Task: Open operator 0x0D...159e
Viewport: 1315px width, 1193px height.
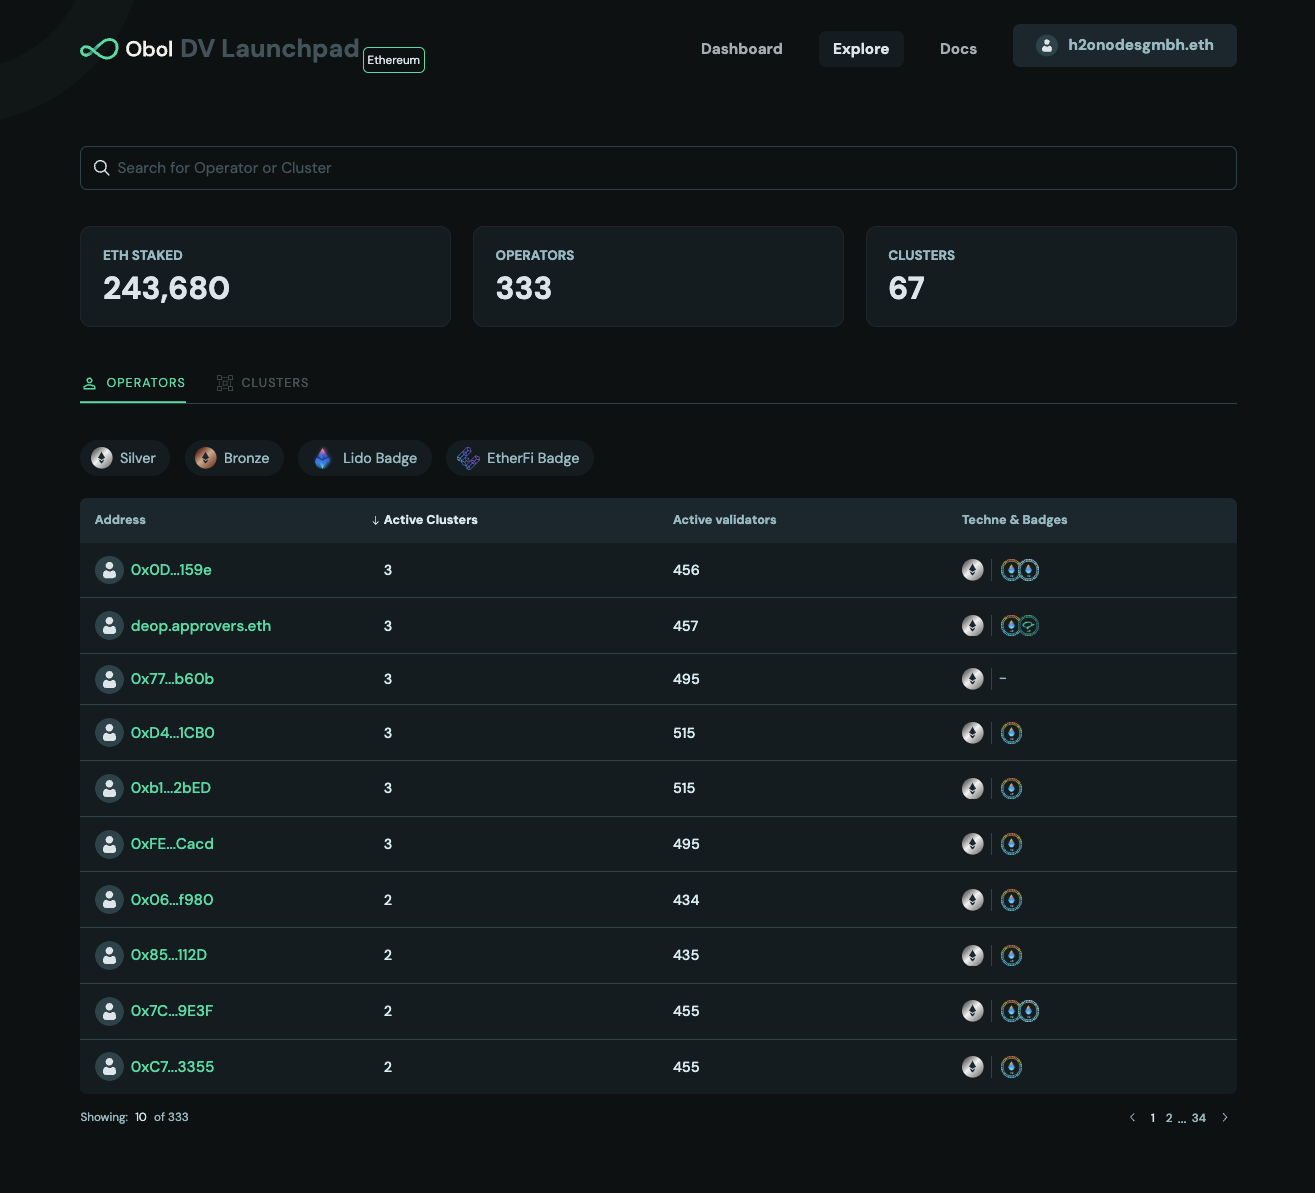Action: click(x=171, y=570)
